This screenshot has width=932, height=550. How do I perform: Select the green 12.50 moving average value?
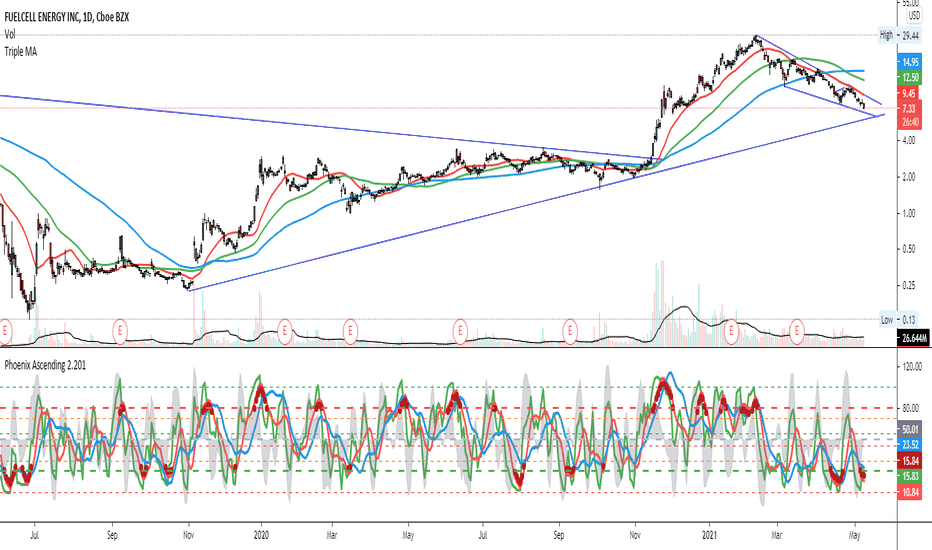tap(909, 77)
